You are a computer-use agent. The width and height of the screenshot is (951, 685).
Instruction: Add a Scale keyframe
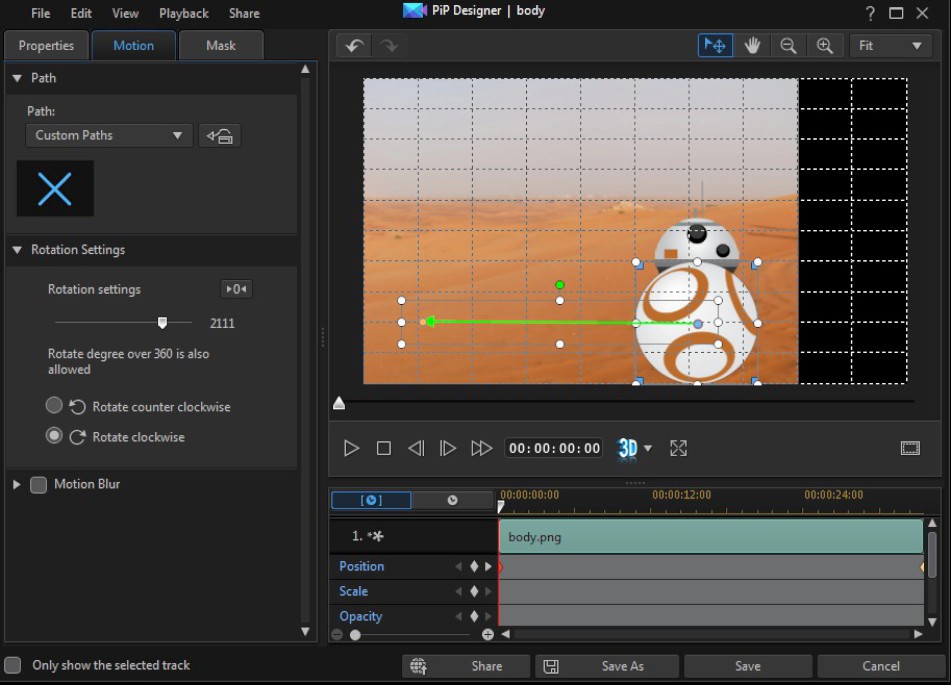point(474,591)
